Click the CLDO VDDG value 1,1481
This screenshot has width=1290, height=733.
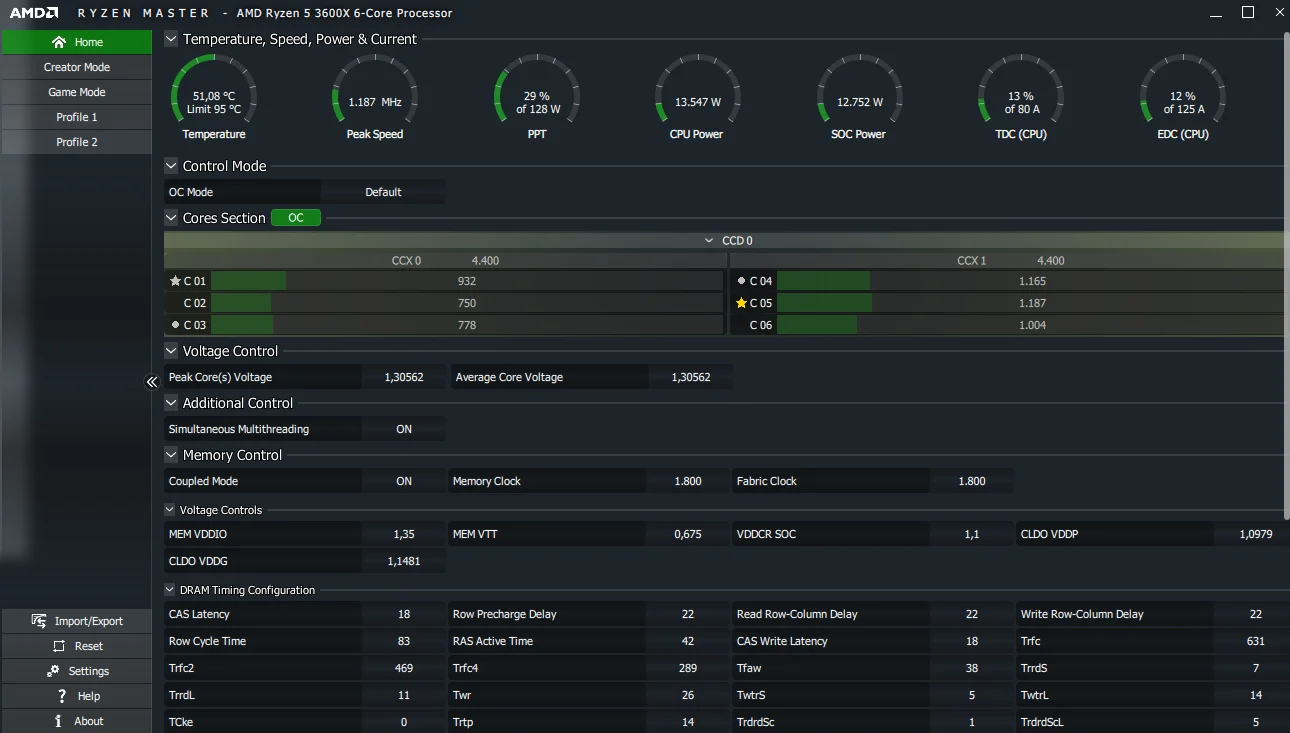(404, 561)
